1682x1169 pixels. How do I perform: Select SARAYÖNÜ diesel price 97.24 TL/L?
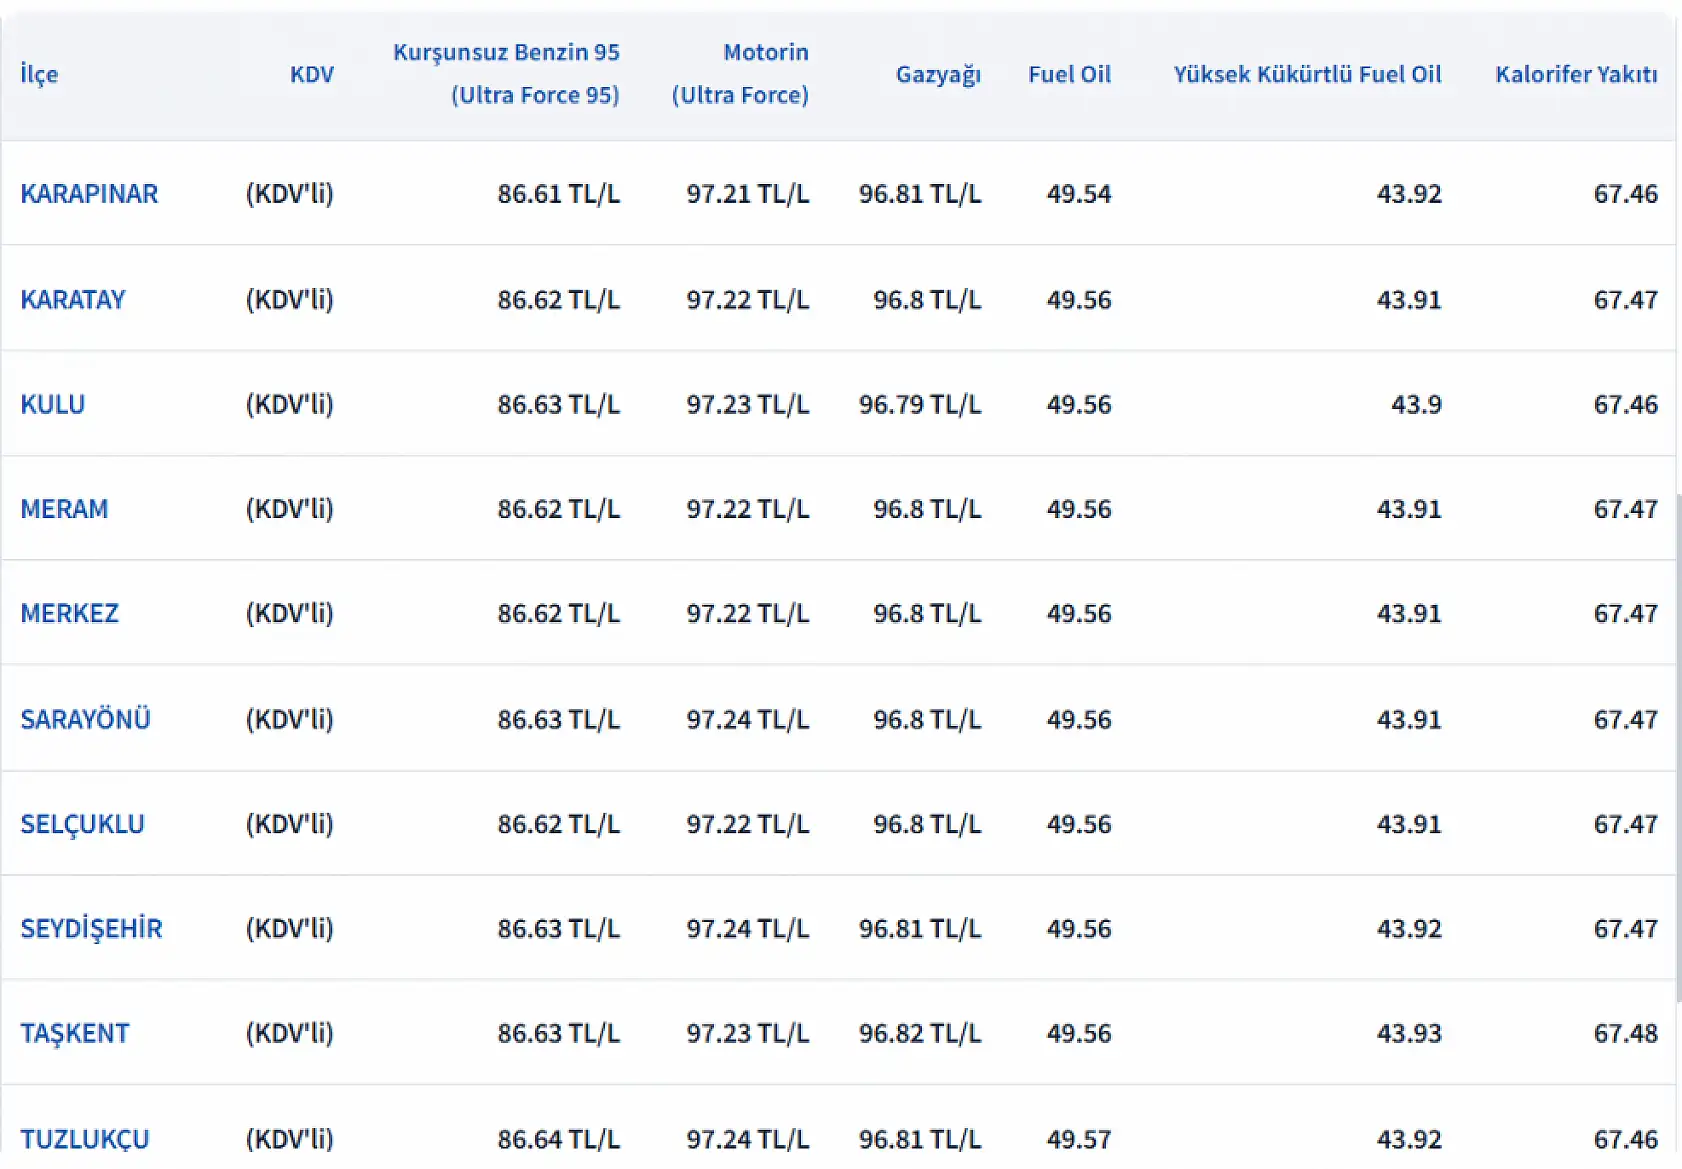pos(747,720)
